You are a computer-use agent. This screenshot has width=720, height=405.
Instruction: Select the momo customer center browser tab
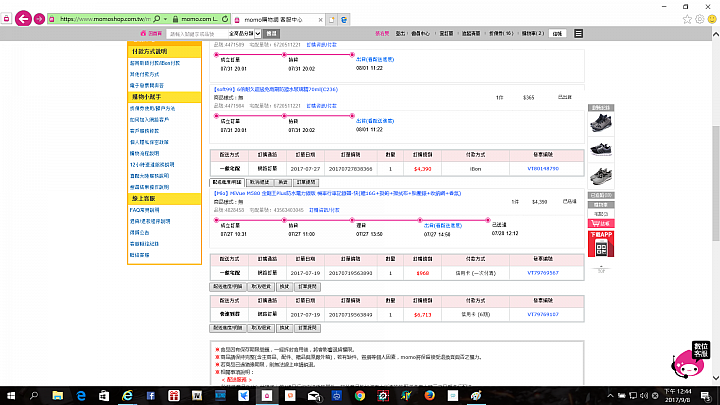274,19
